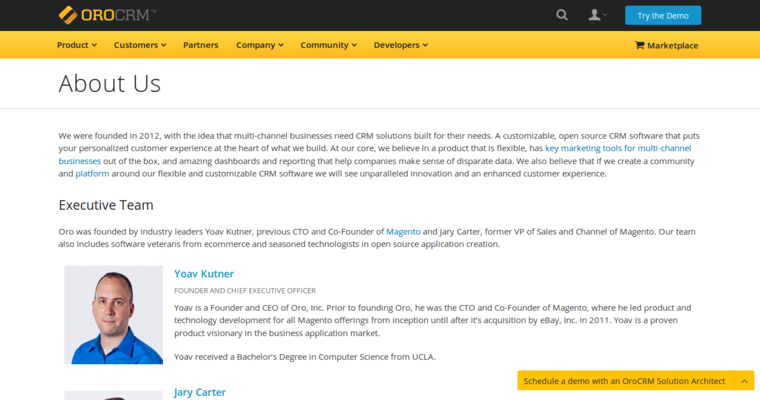760x400 pixels.
Task: Expand the Company dropdown menu
Action: (259, 45)
